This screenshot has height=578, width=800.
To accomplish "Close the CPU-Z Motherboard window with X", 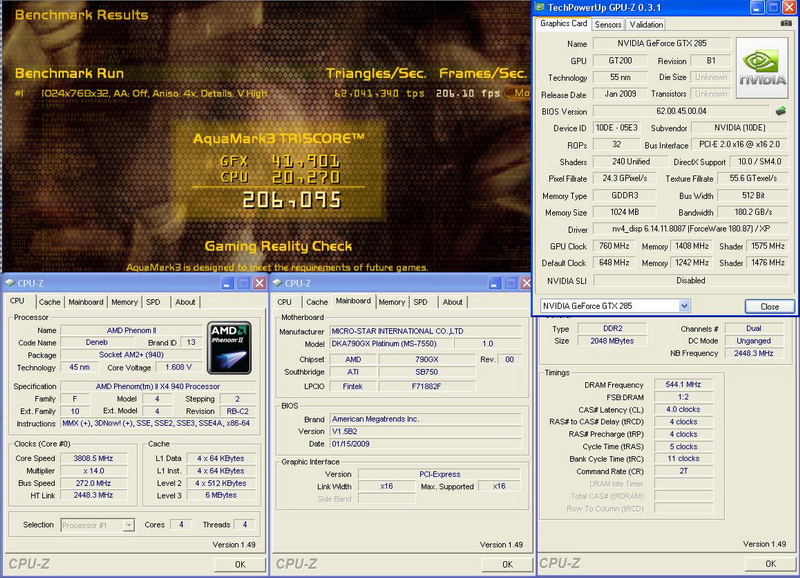I will point(526,283).
